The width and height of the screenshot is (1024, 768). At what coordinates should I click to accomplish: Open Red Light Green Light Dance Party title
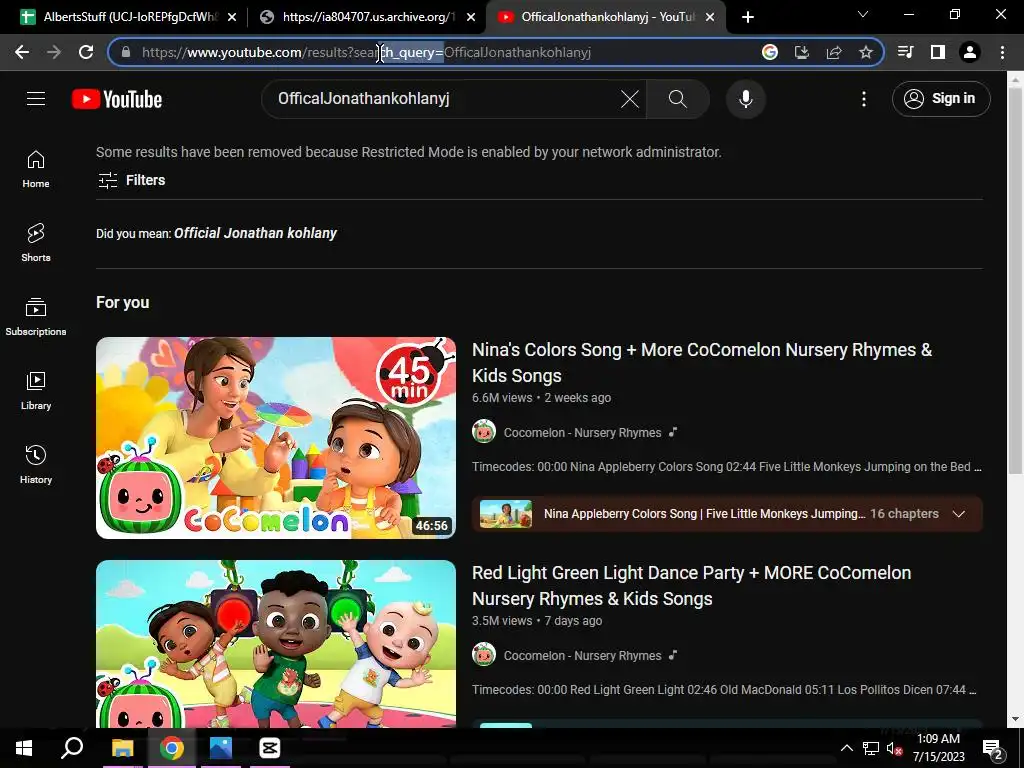point(692,586)
